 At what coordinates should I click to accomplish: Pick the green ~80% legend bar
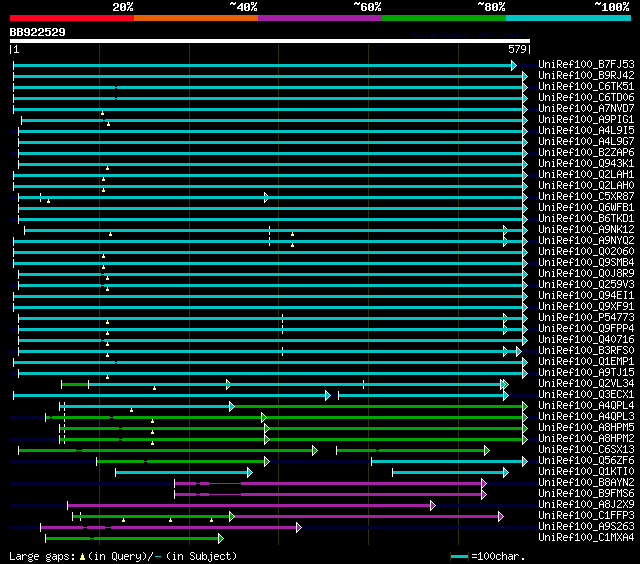coord(443,18)
